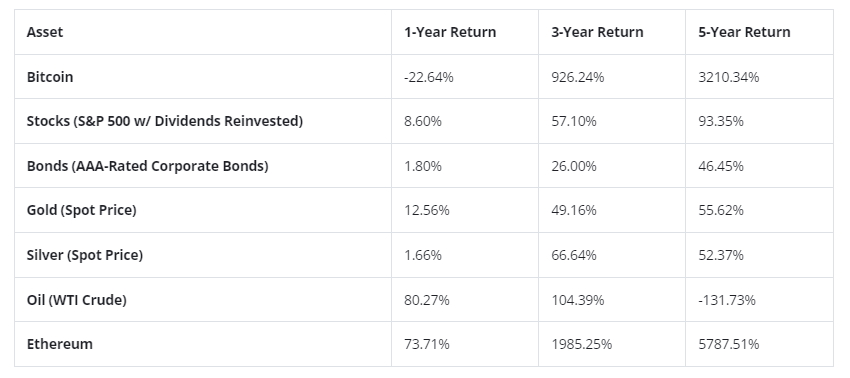Select the Gold (Spot Price) cell
The image size is (850, 378).
click(81, 210)
